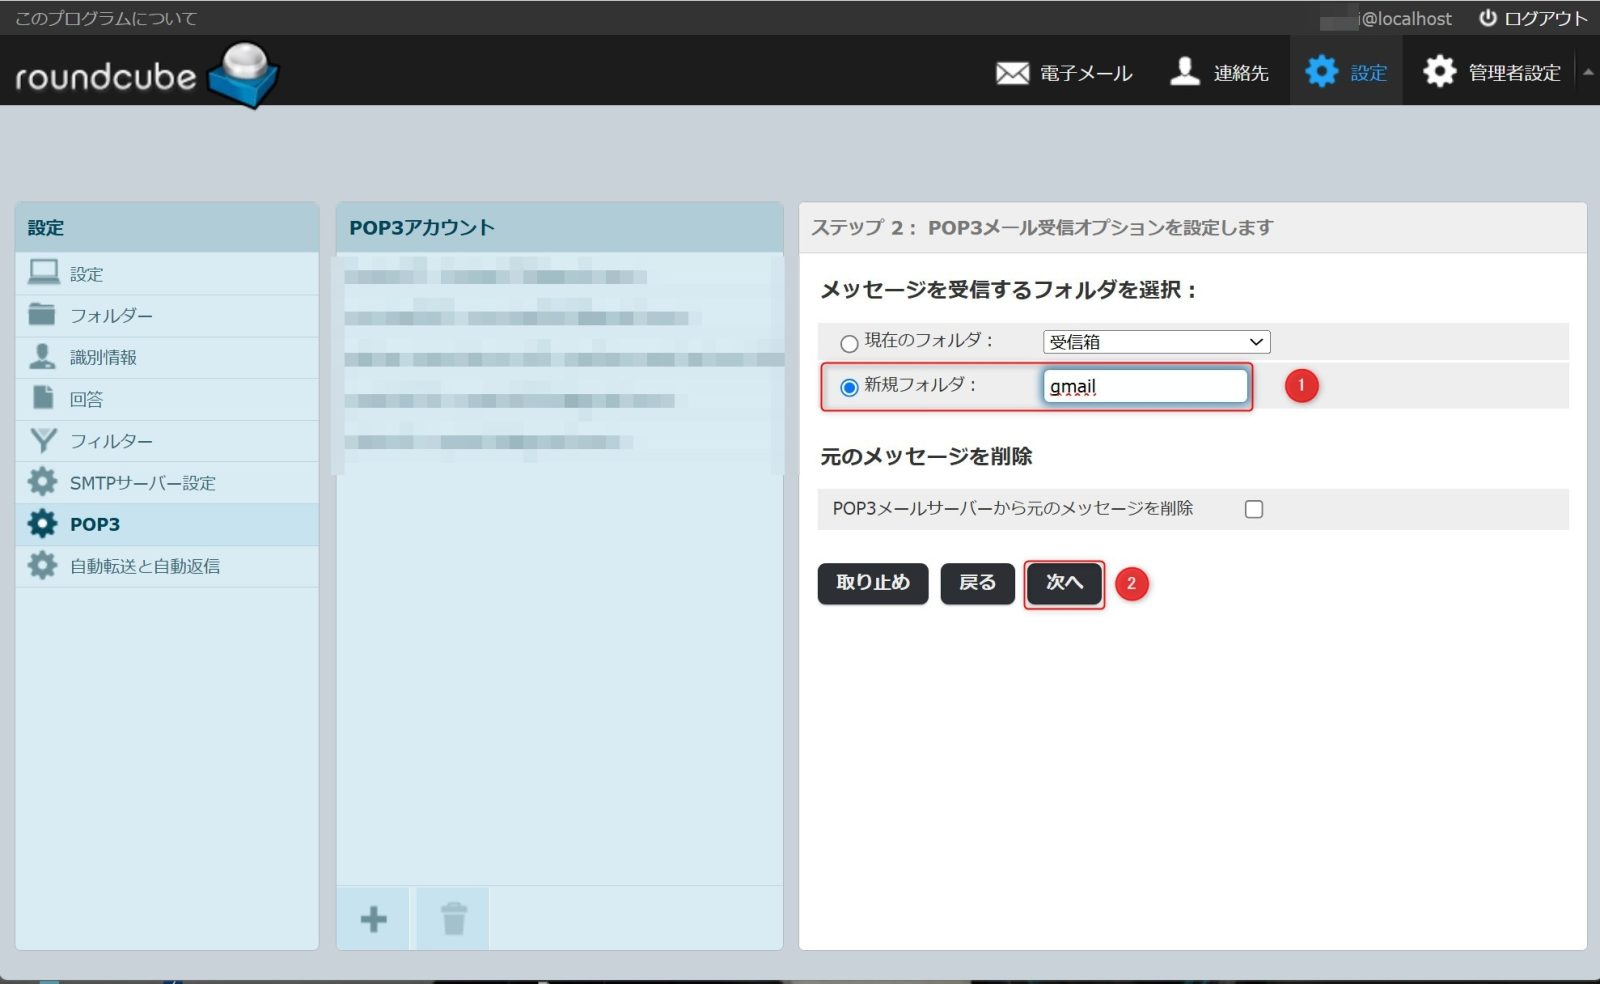Viewport: 1600px width, 984px height.
Task: Select the 現在のフォルダ radio button
Action: point(849,343)
